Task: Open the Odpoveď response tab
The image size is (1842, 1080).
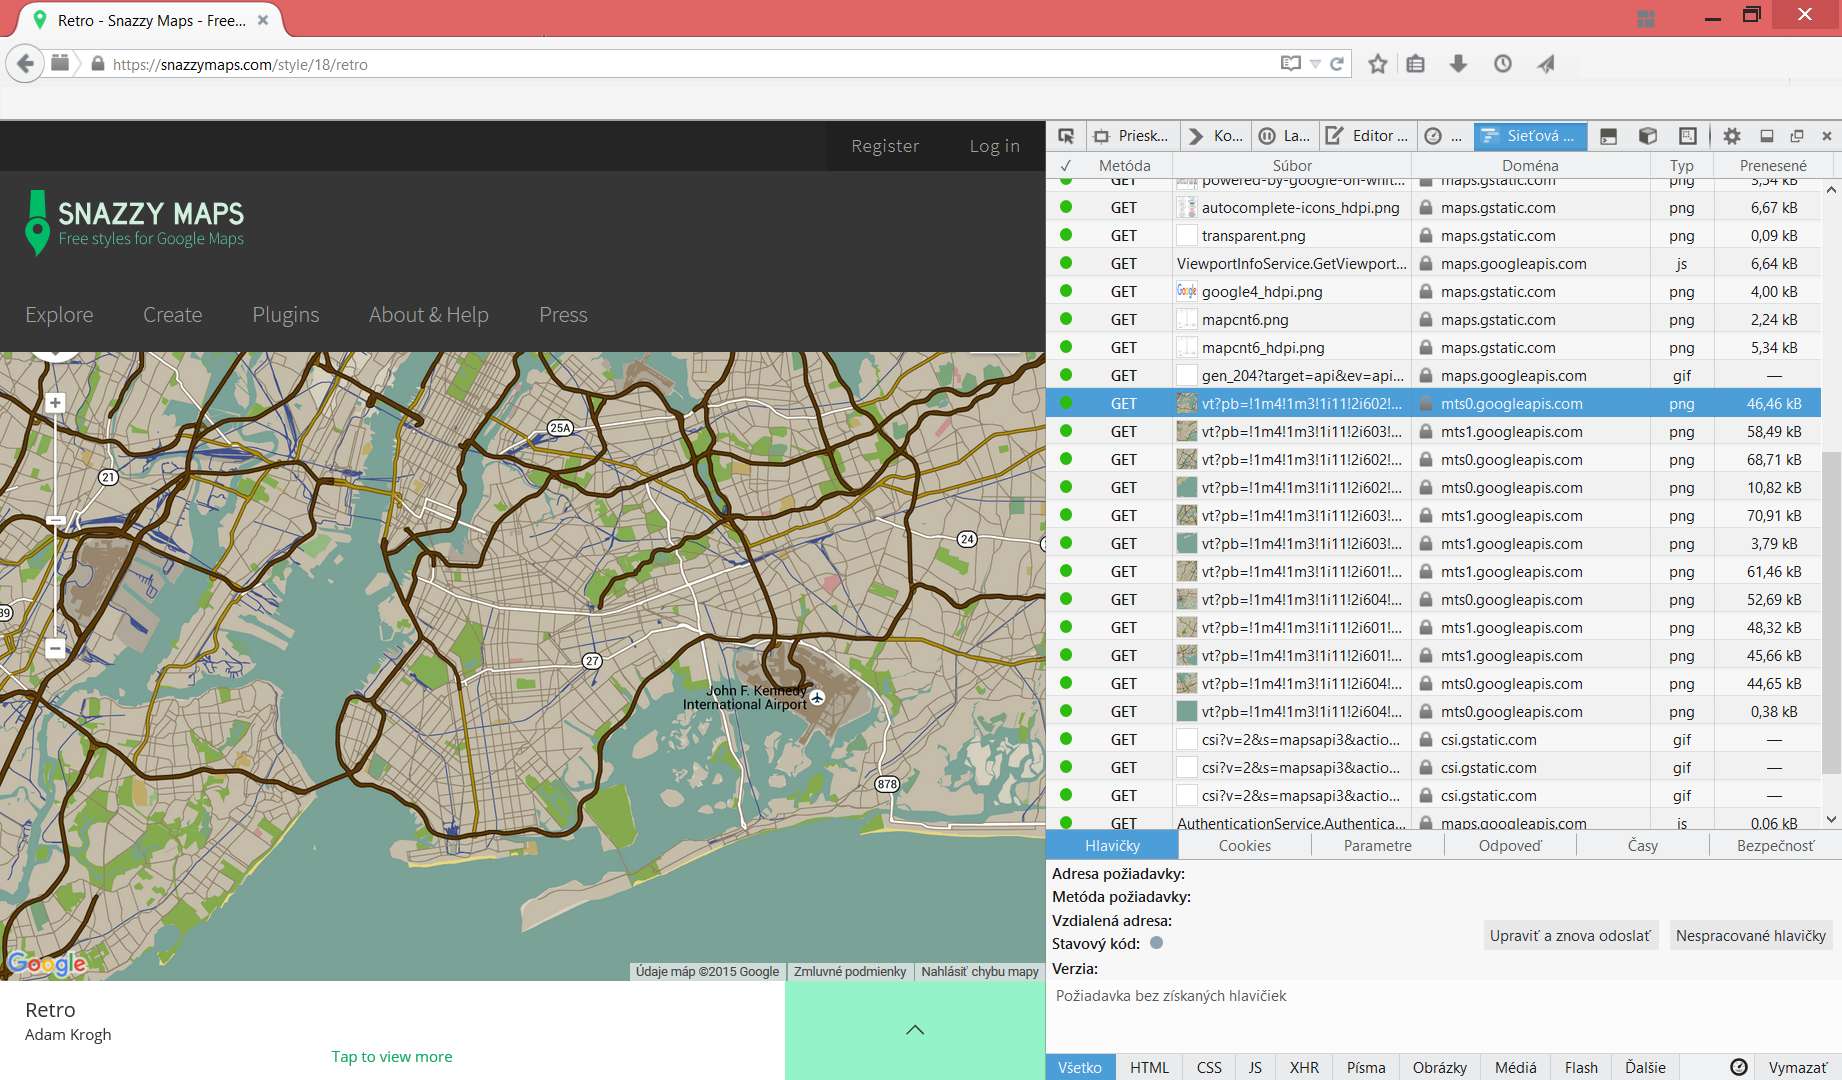Action: click(x=1510, y=845)
